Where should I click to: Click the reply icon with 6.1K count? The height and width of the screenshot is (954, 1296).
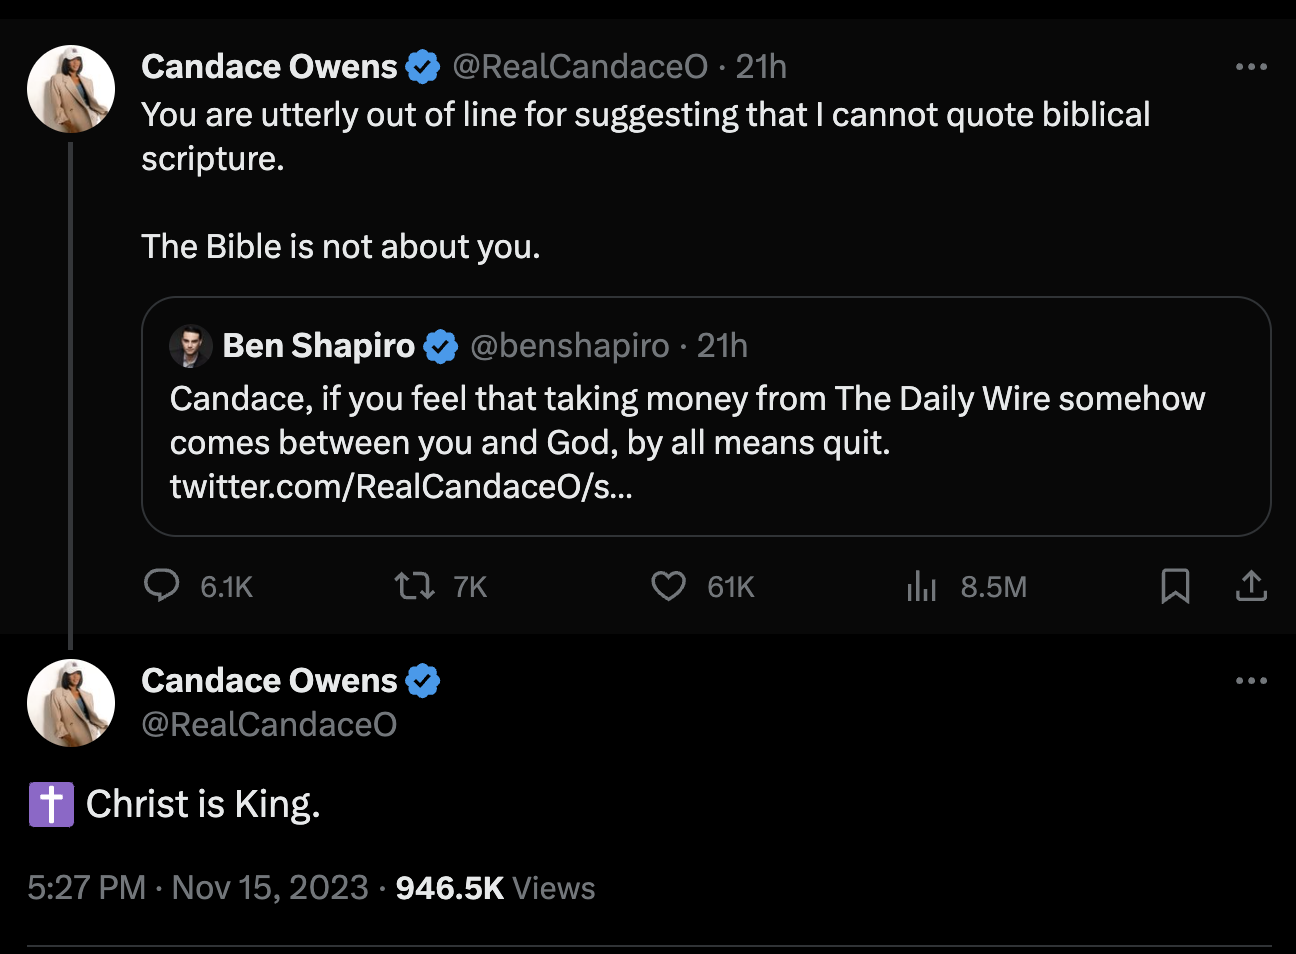pos(162,585)
